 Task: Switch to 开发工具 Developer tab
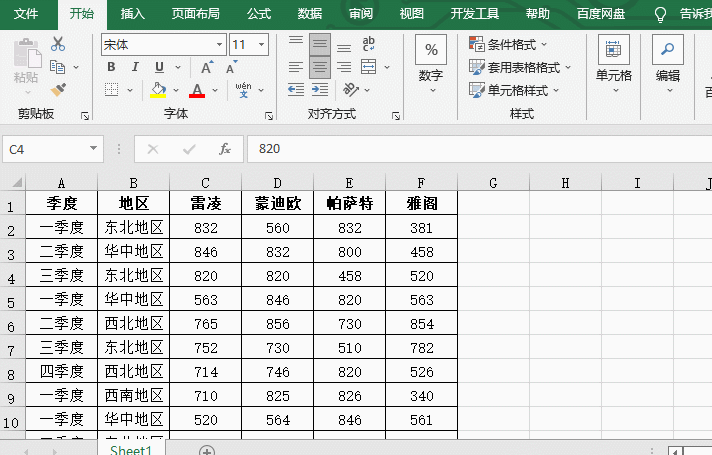475,14
